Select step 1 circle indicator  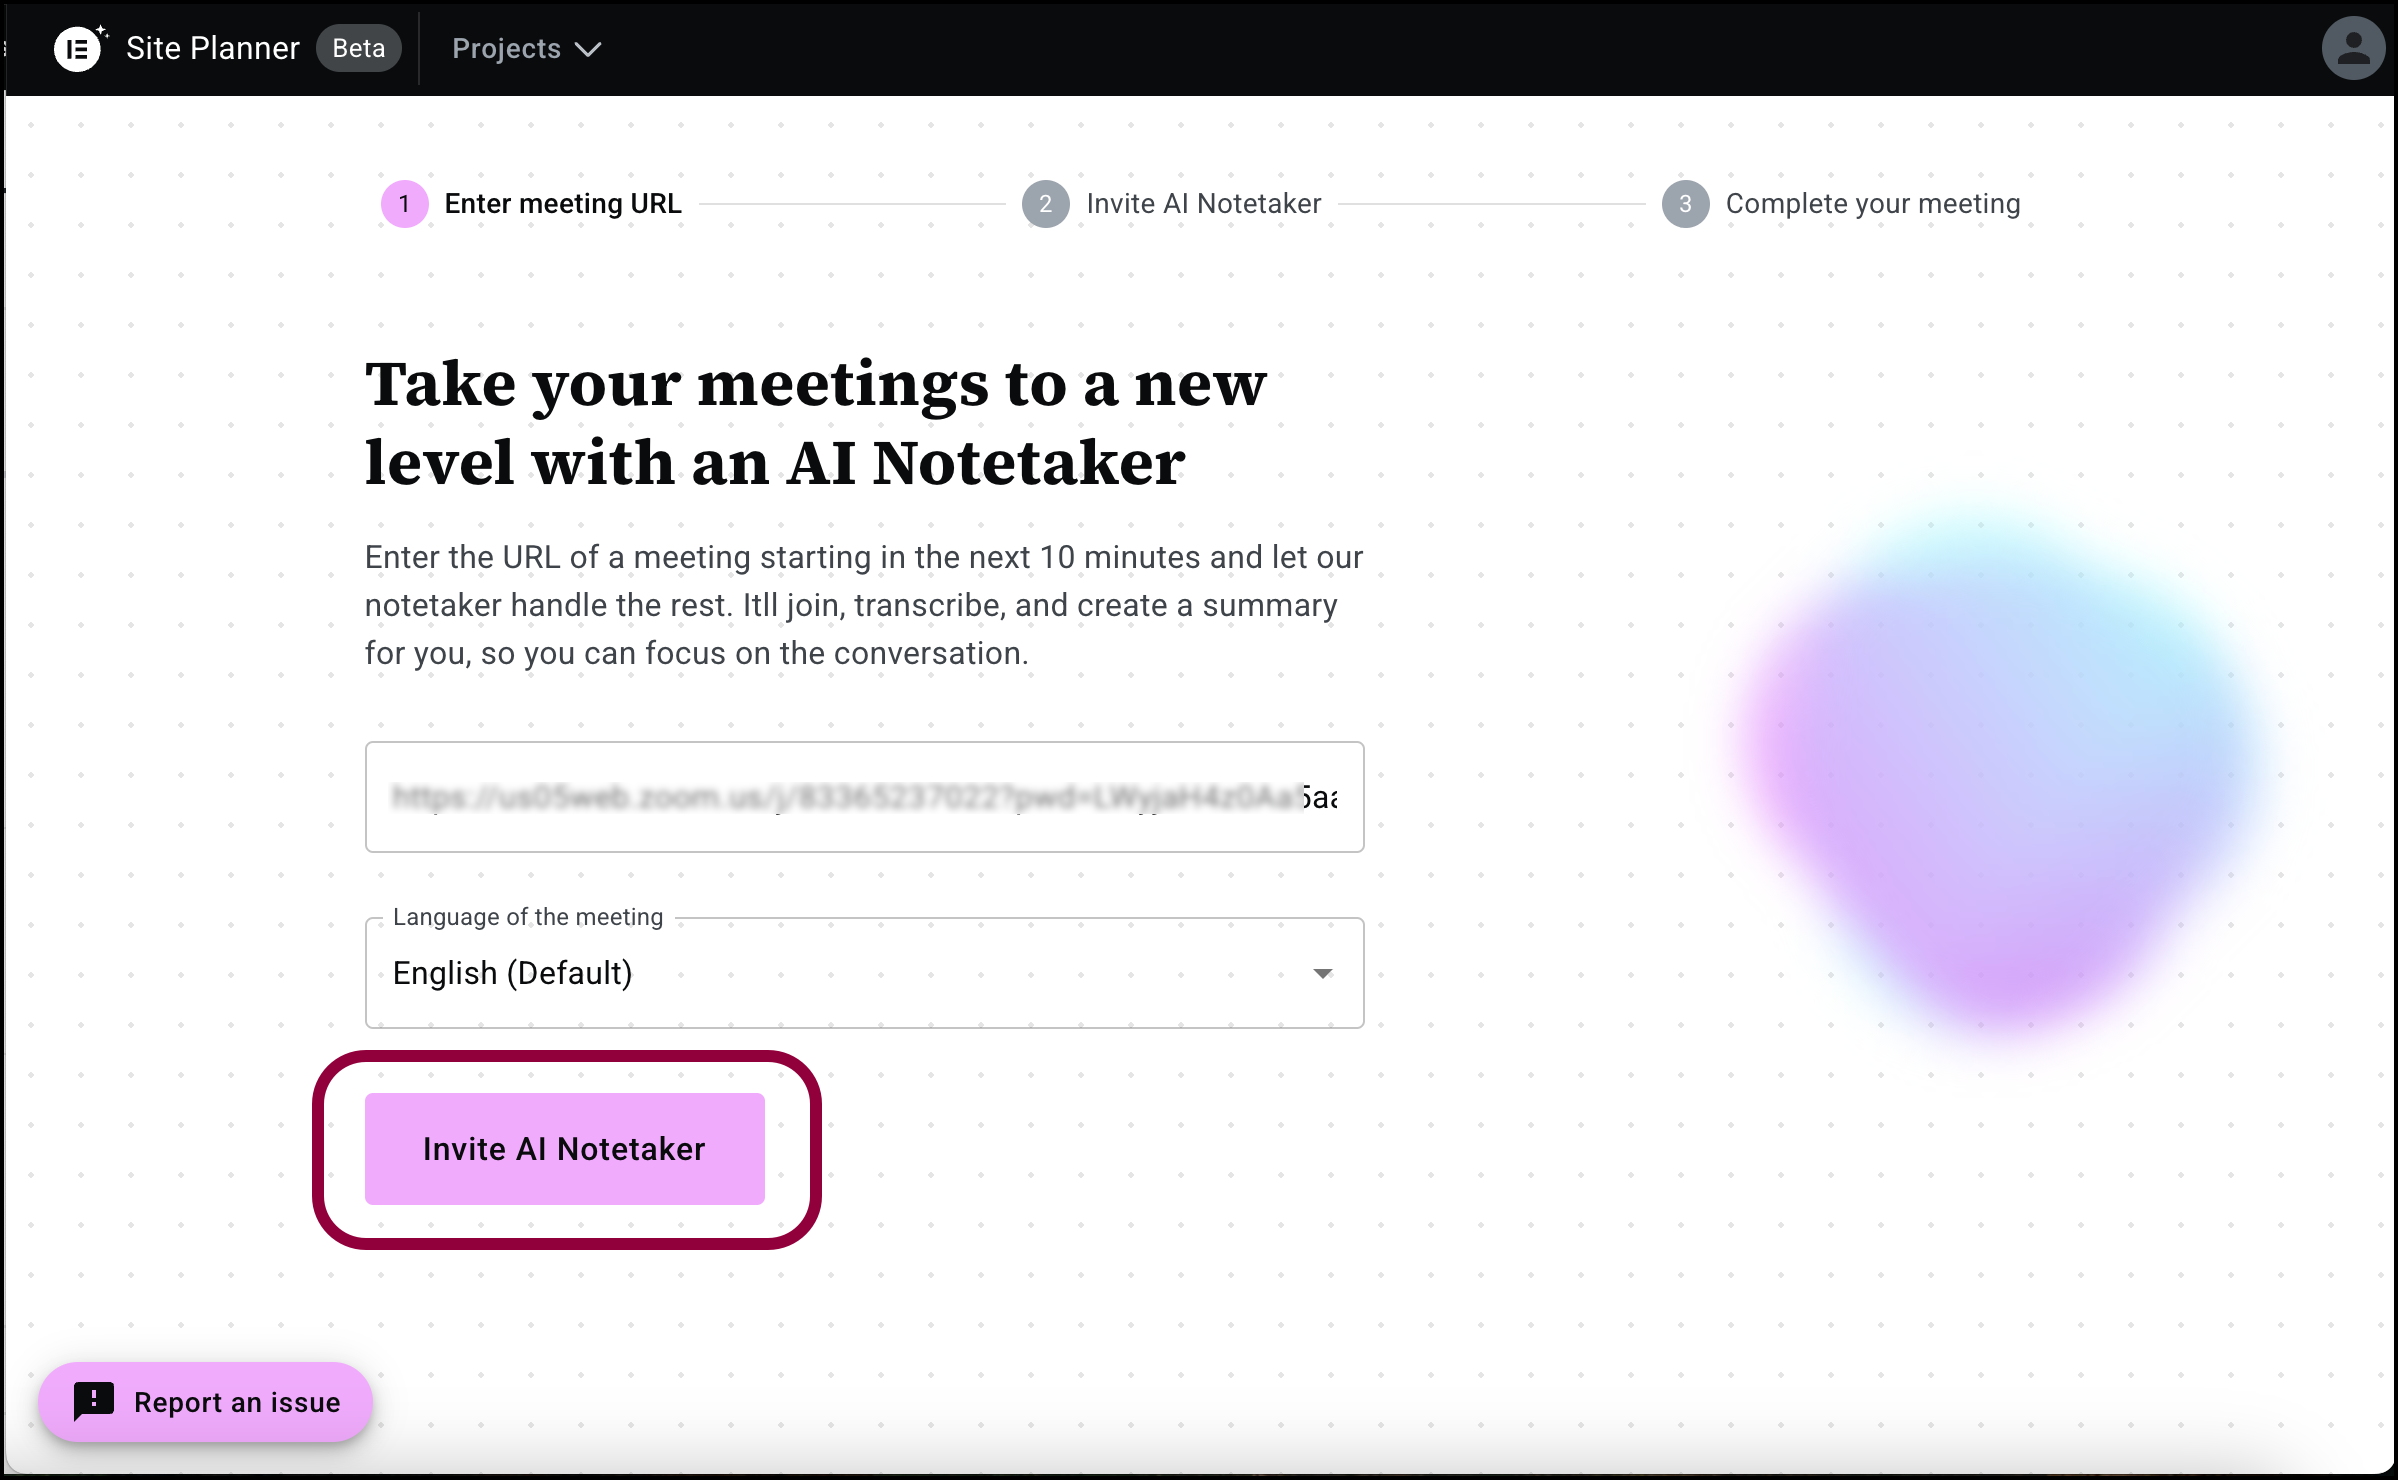pos(405,204)
